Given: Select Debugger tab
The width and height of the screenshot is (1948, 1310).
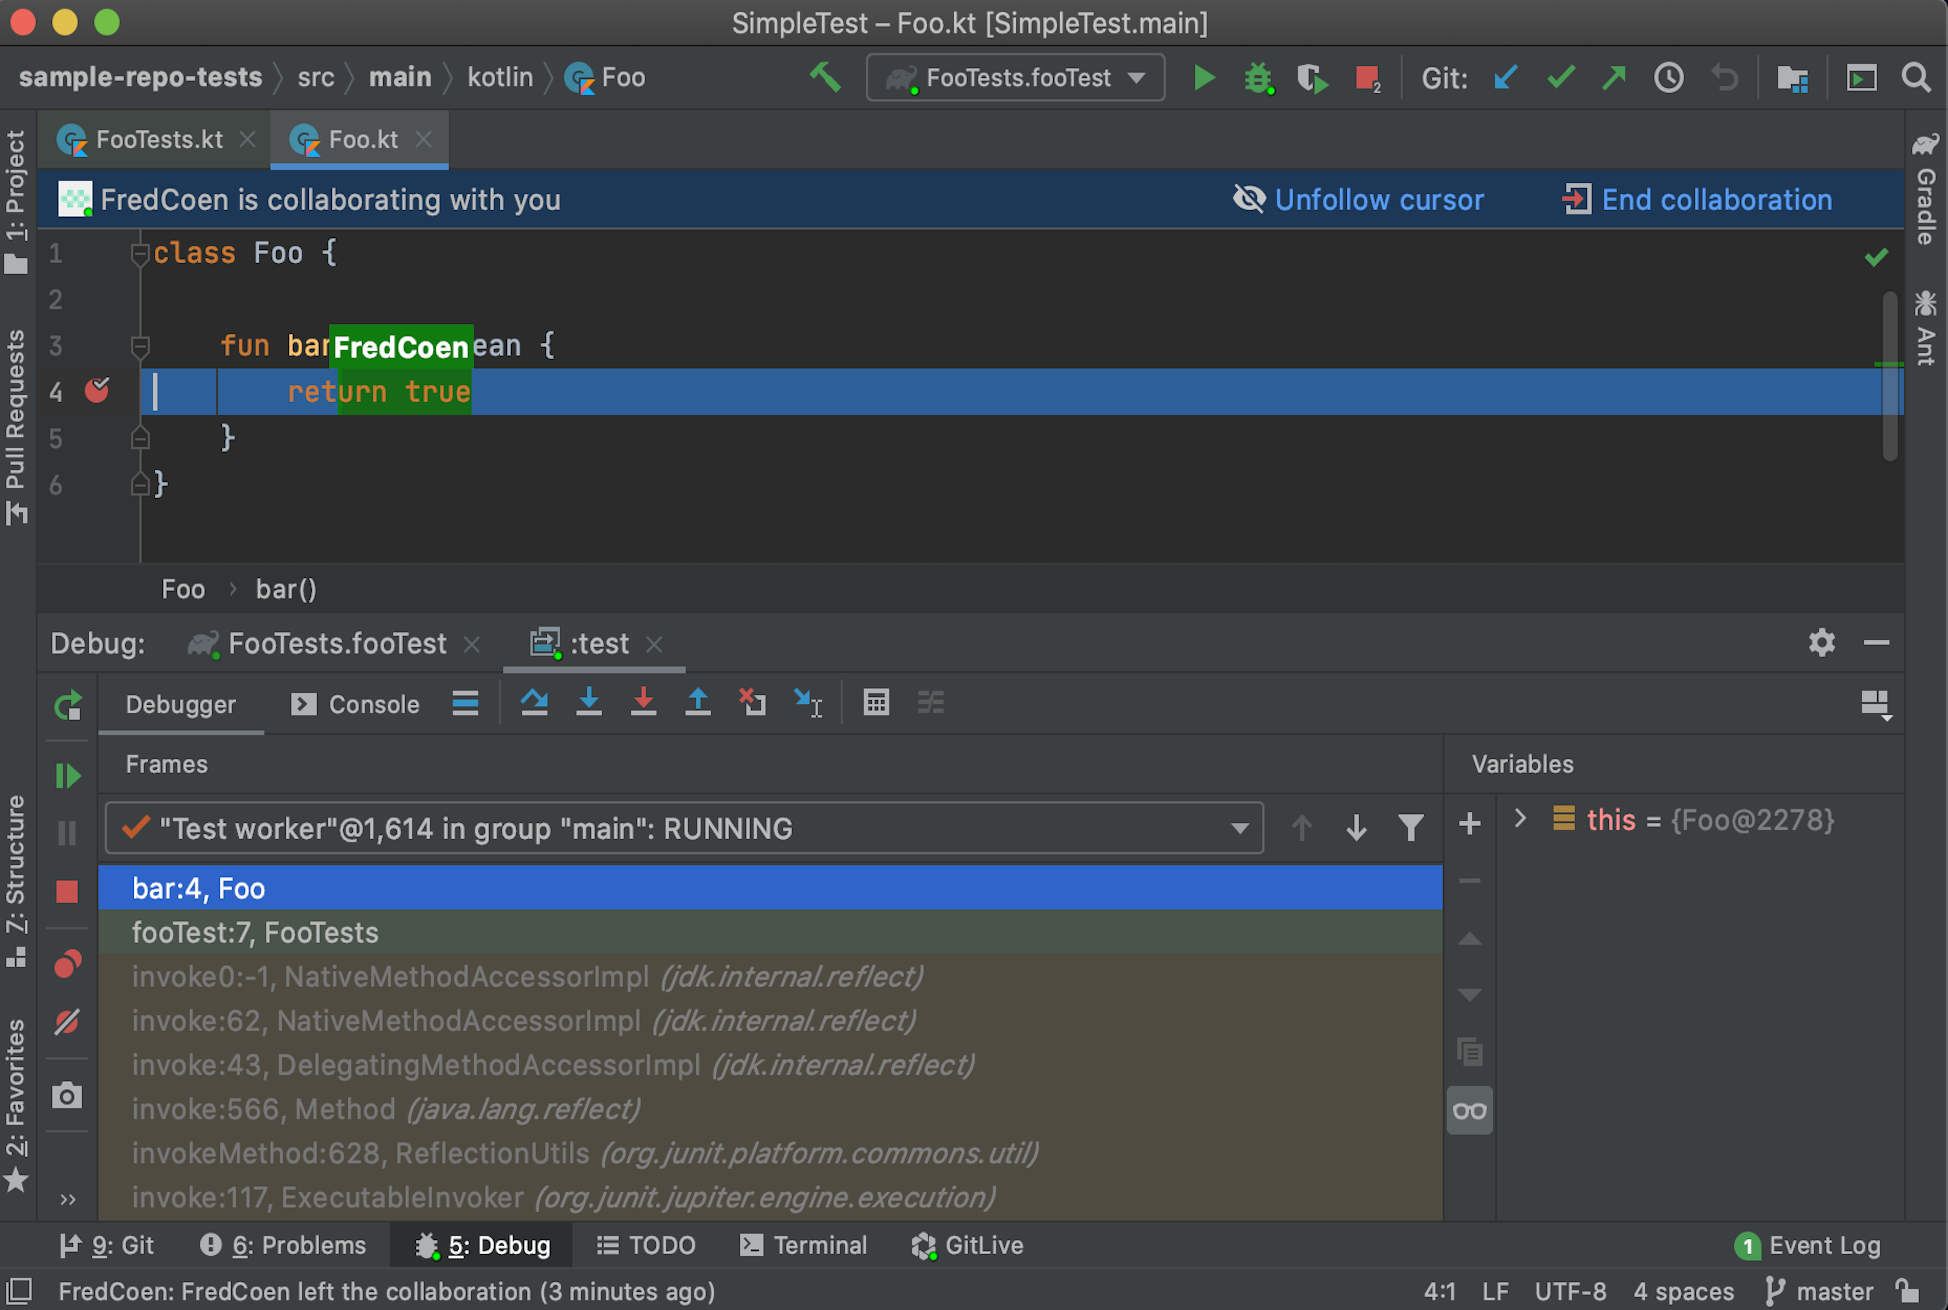Looking at the screenshot, I should (181, 704).
